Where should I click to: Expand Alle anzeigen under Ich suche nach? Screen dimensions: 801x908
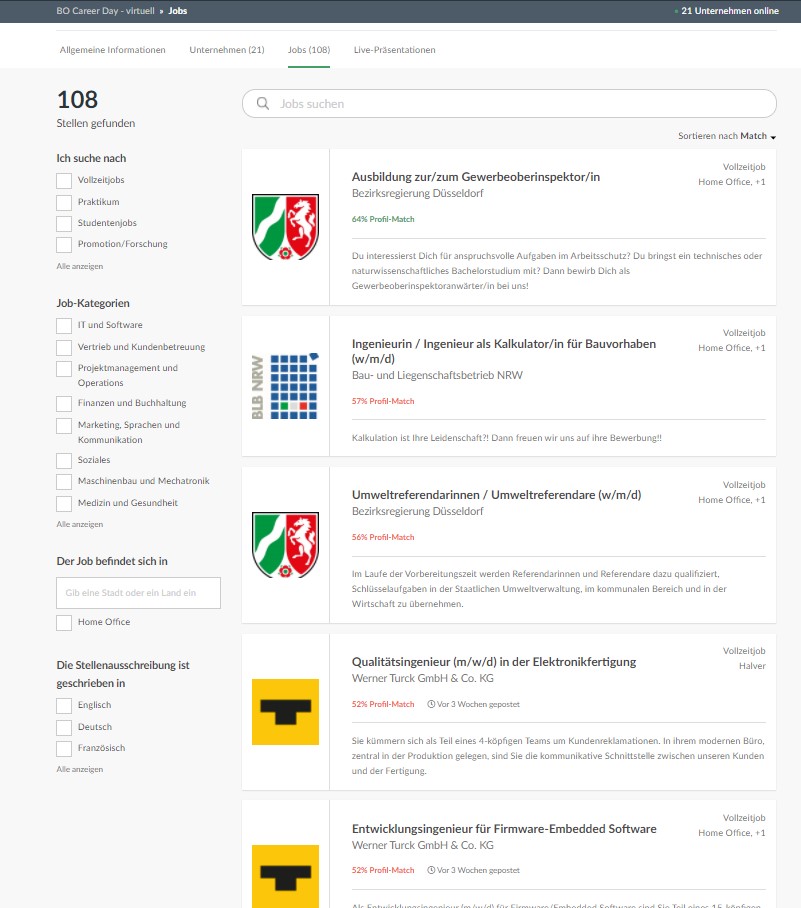[80, 266]
